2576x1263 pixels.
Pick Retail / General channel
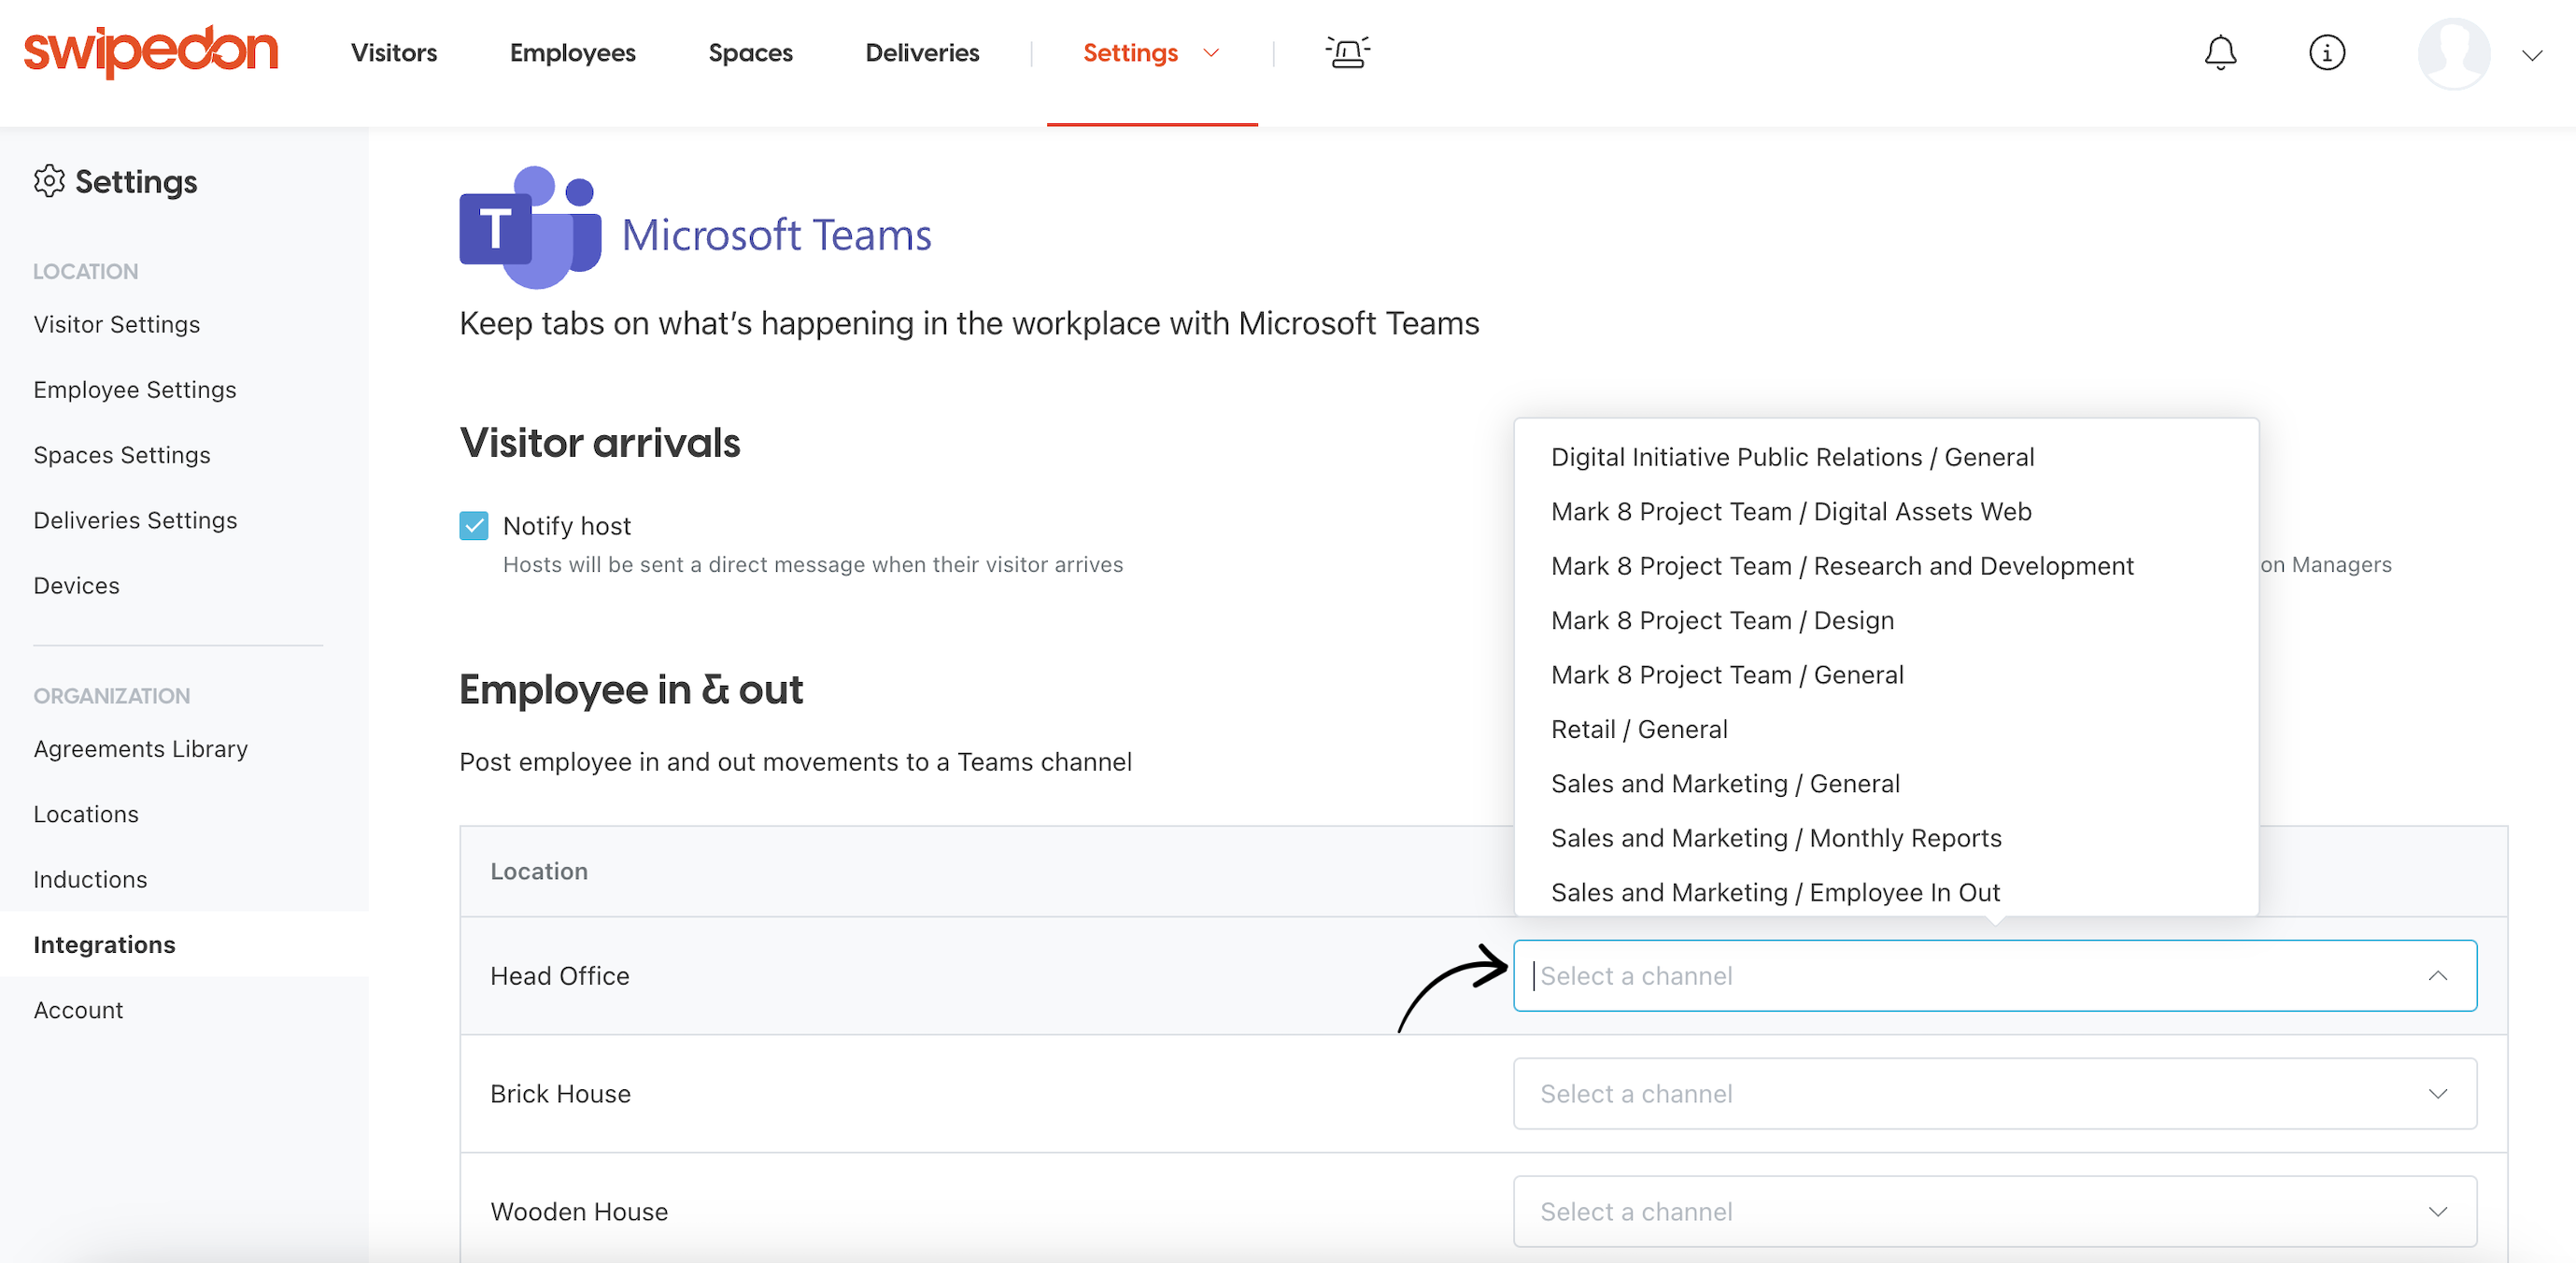[1639, 730]
